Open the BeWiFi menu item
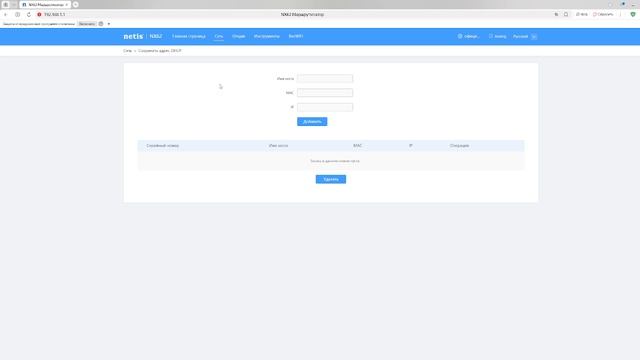640x360 pixels. 296,36
